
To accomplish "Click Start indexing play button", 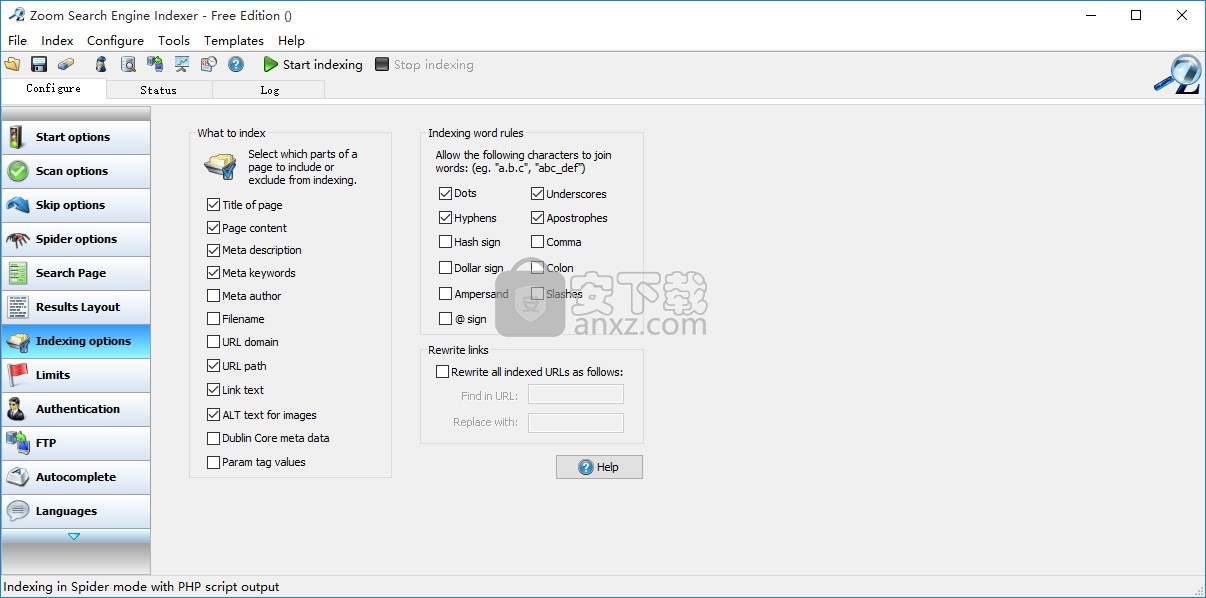I will [x=313, y=64].
